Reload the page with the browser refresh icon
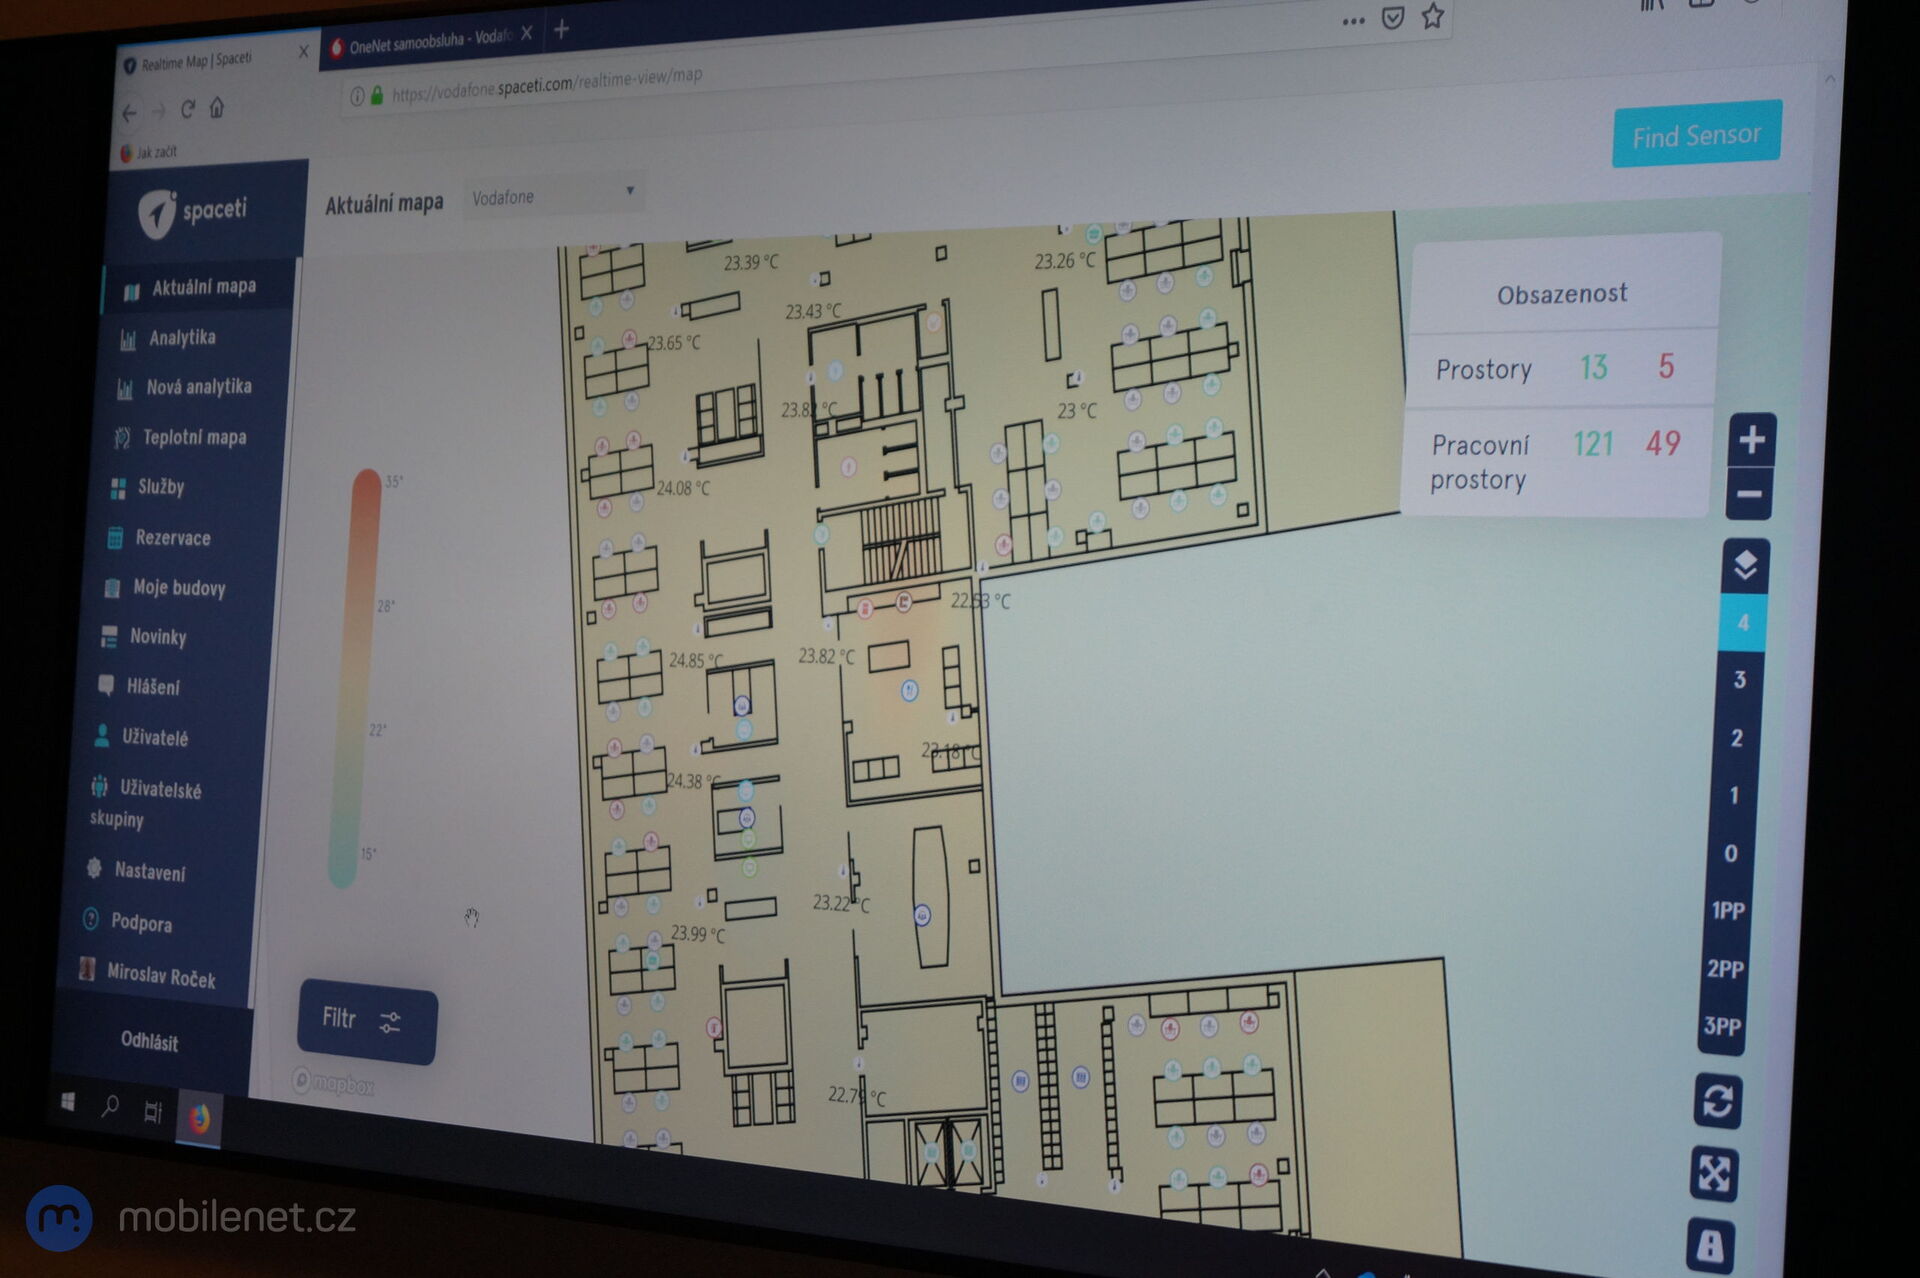 (187, 110)
